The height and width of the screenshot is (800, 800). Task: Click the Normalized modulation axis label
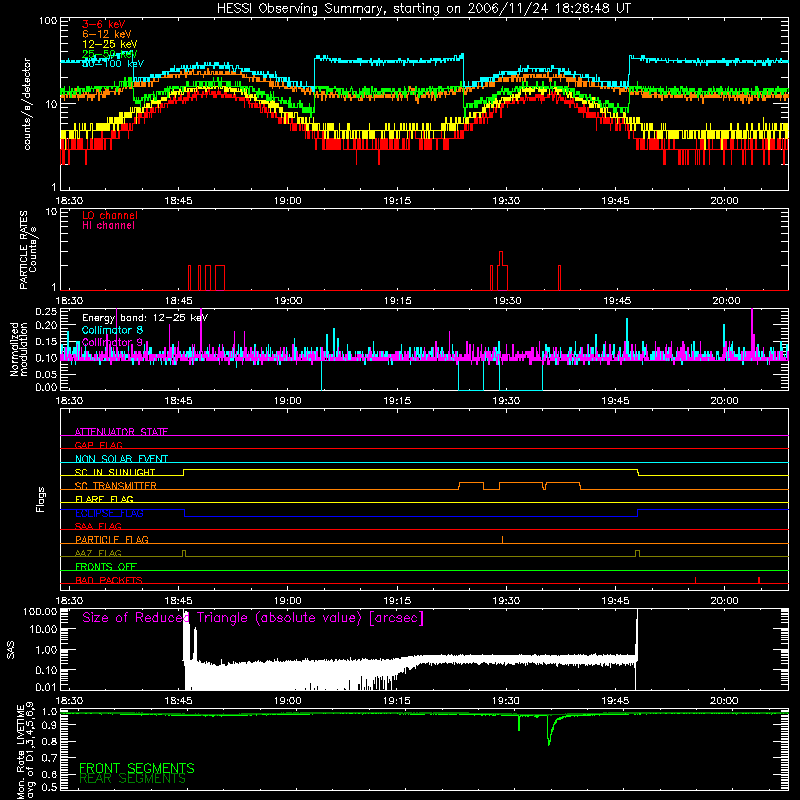[x=19, y=349]
